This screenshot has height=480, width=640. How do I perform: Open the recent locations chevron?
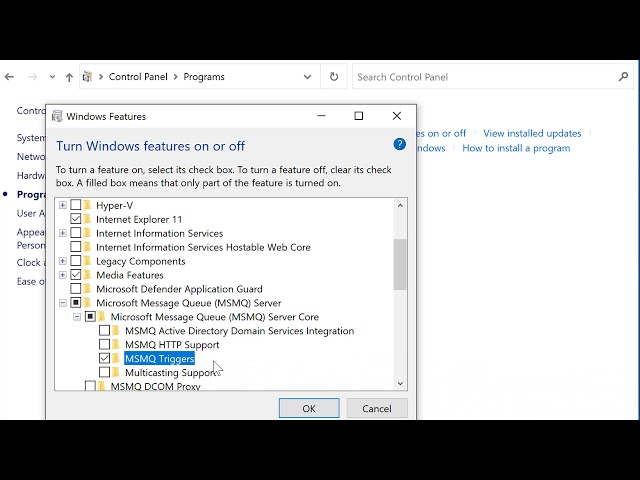pyautogui.click(x=52, y=77)
